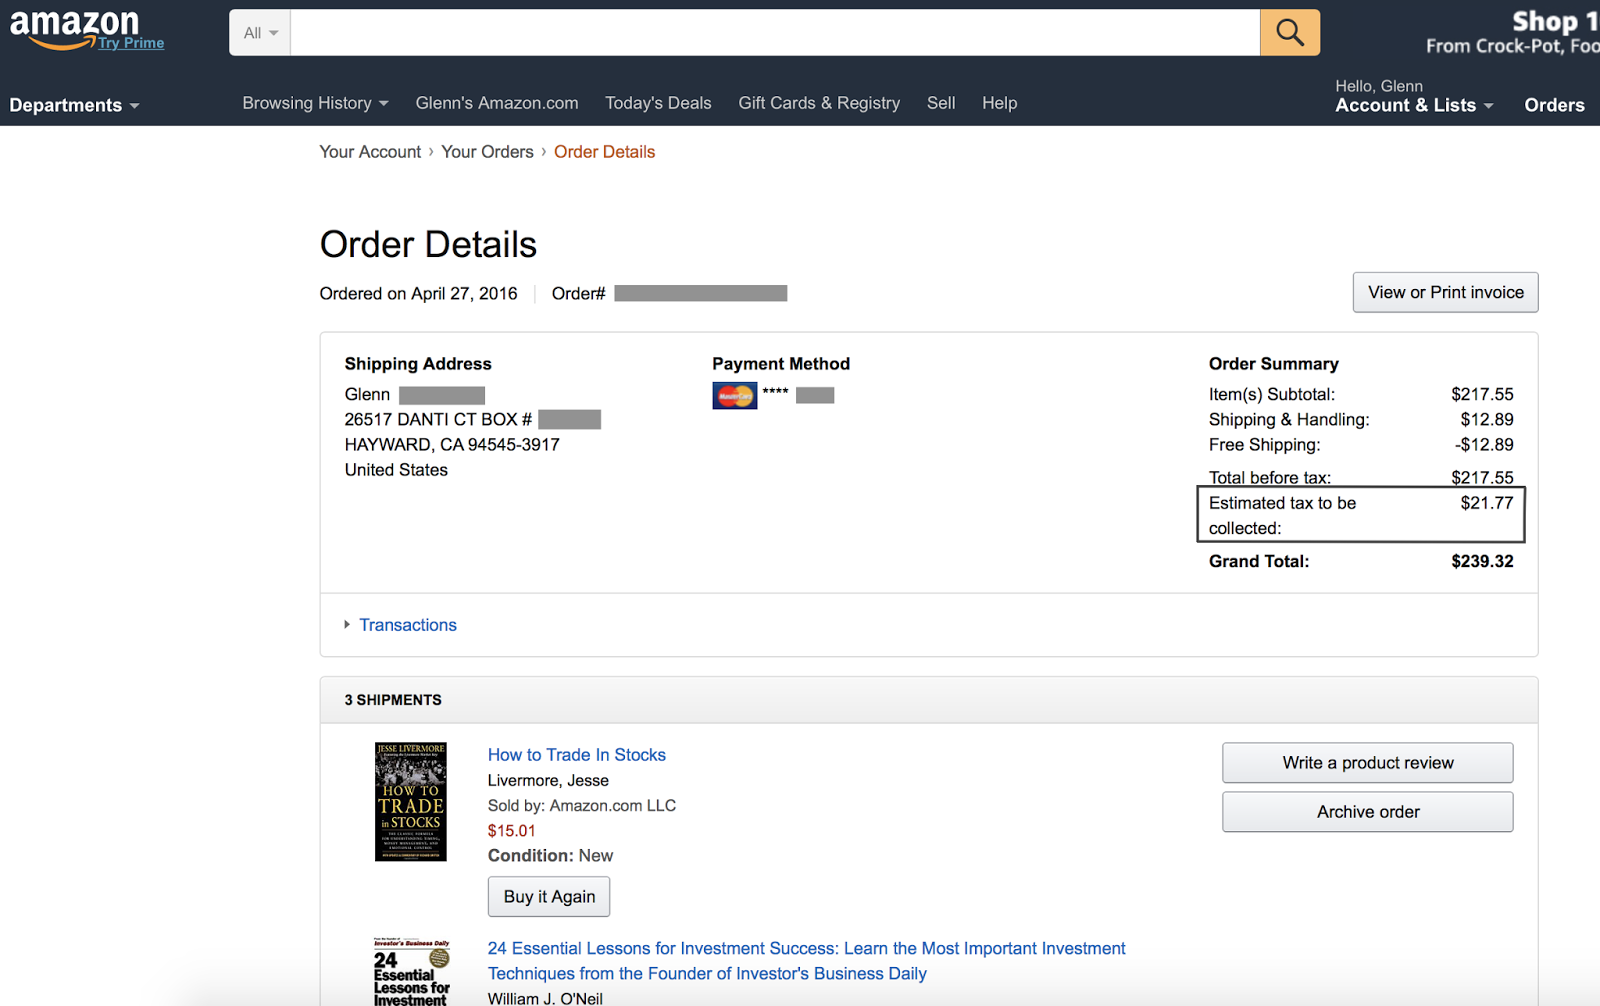Open the Browsing History dropdown
The image size is (1600, 1006).
(315, 103)
